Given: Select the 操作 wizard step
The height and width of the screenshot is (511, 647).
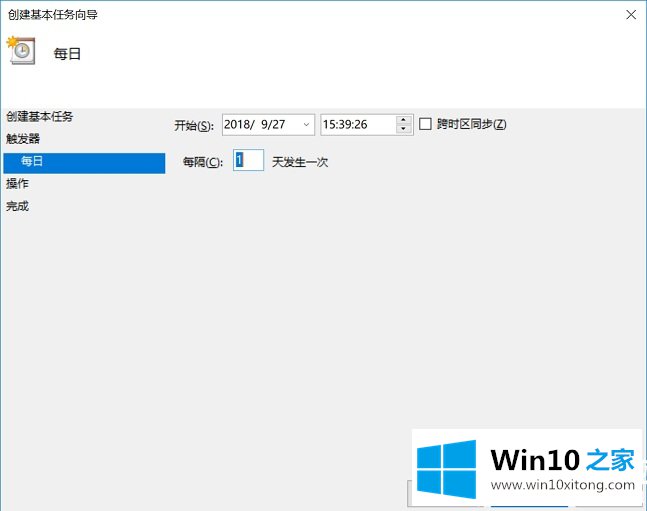Looking at the screenshot, I should tap(17, 184).
